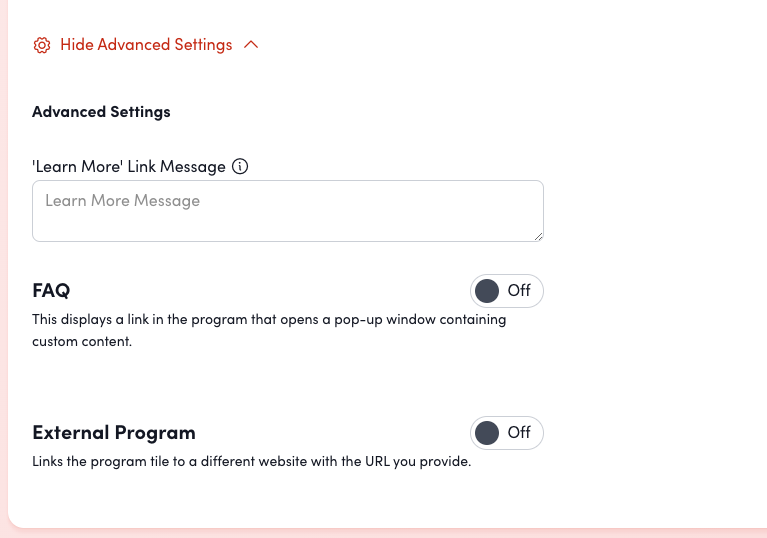Click the gear icon beside Hide Advanced Settings

[42, 45]
